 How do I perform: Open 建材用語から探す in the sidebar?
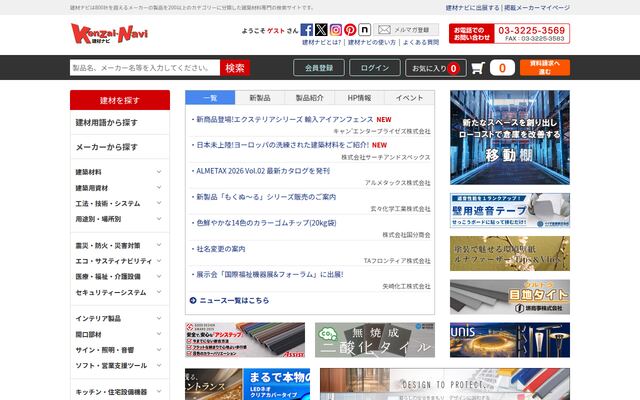pyautogui.click(x=120, y=122)
